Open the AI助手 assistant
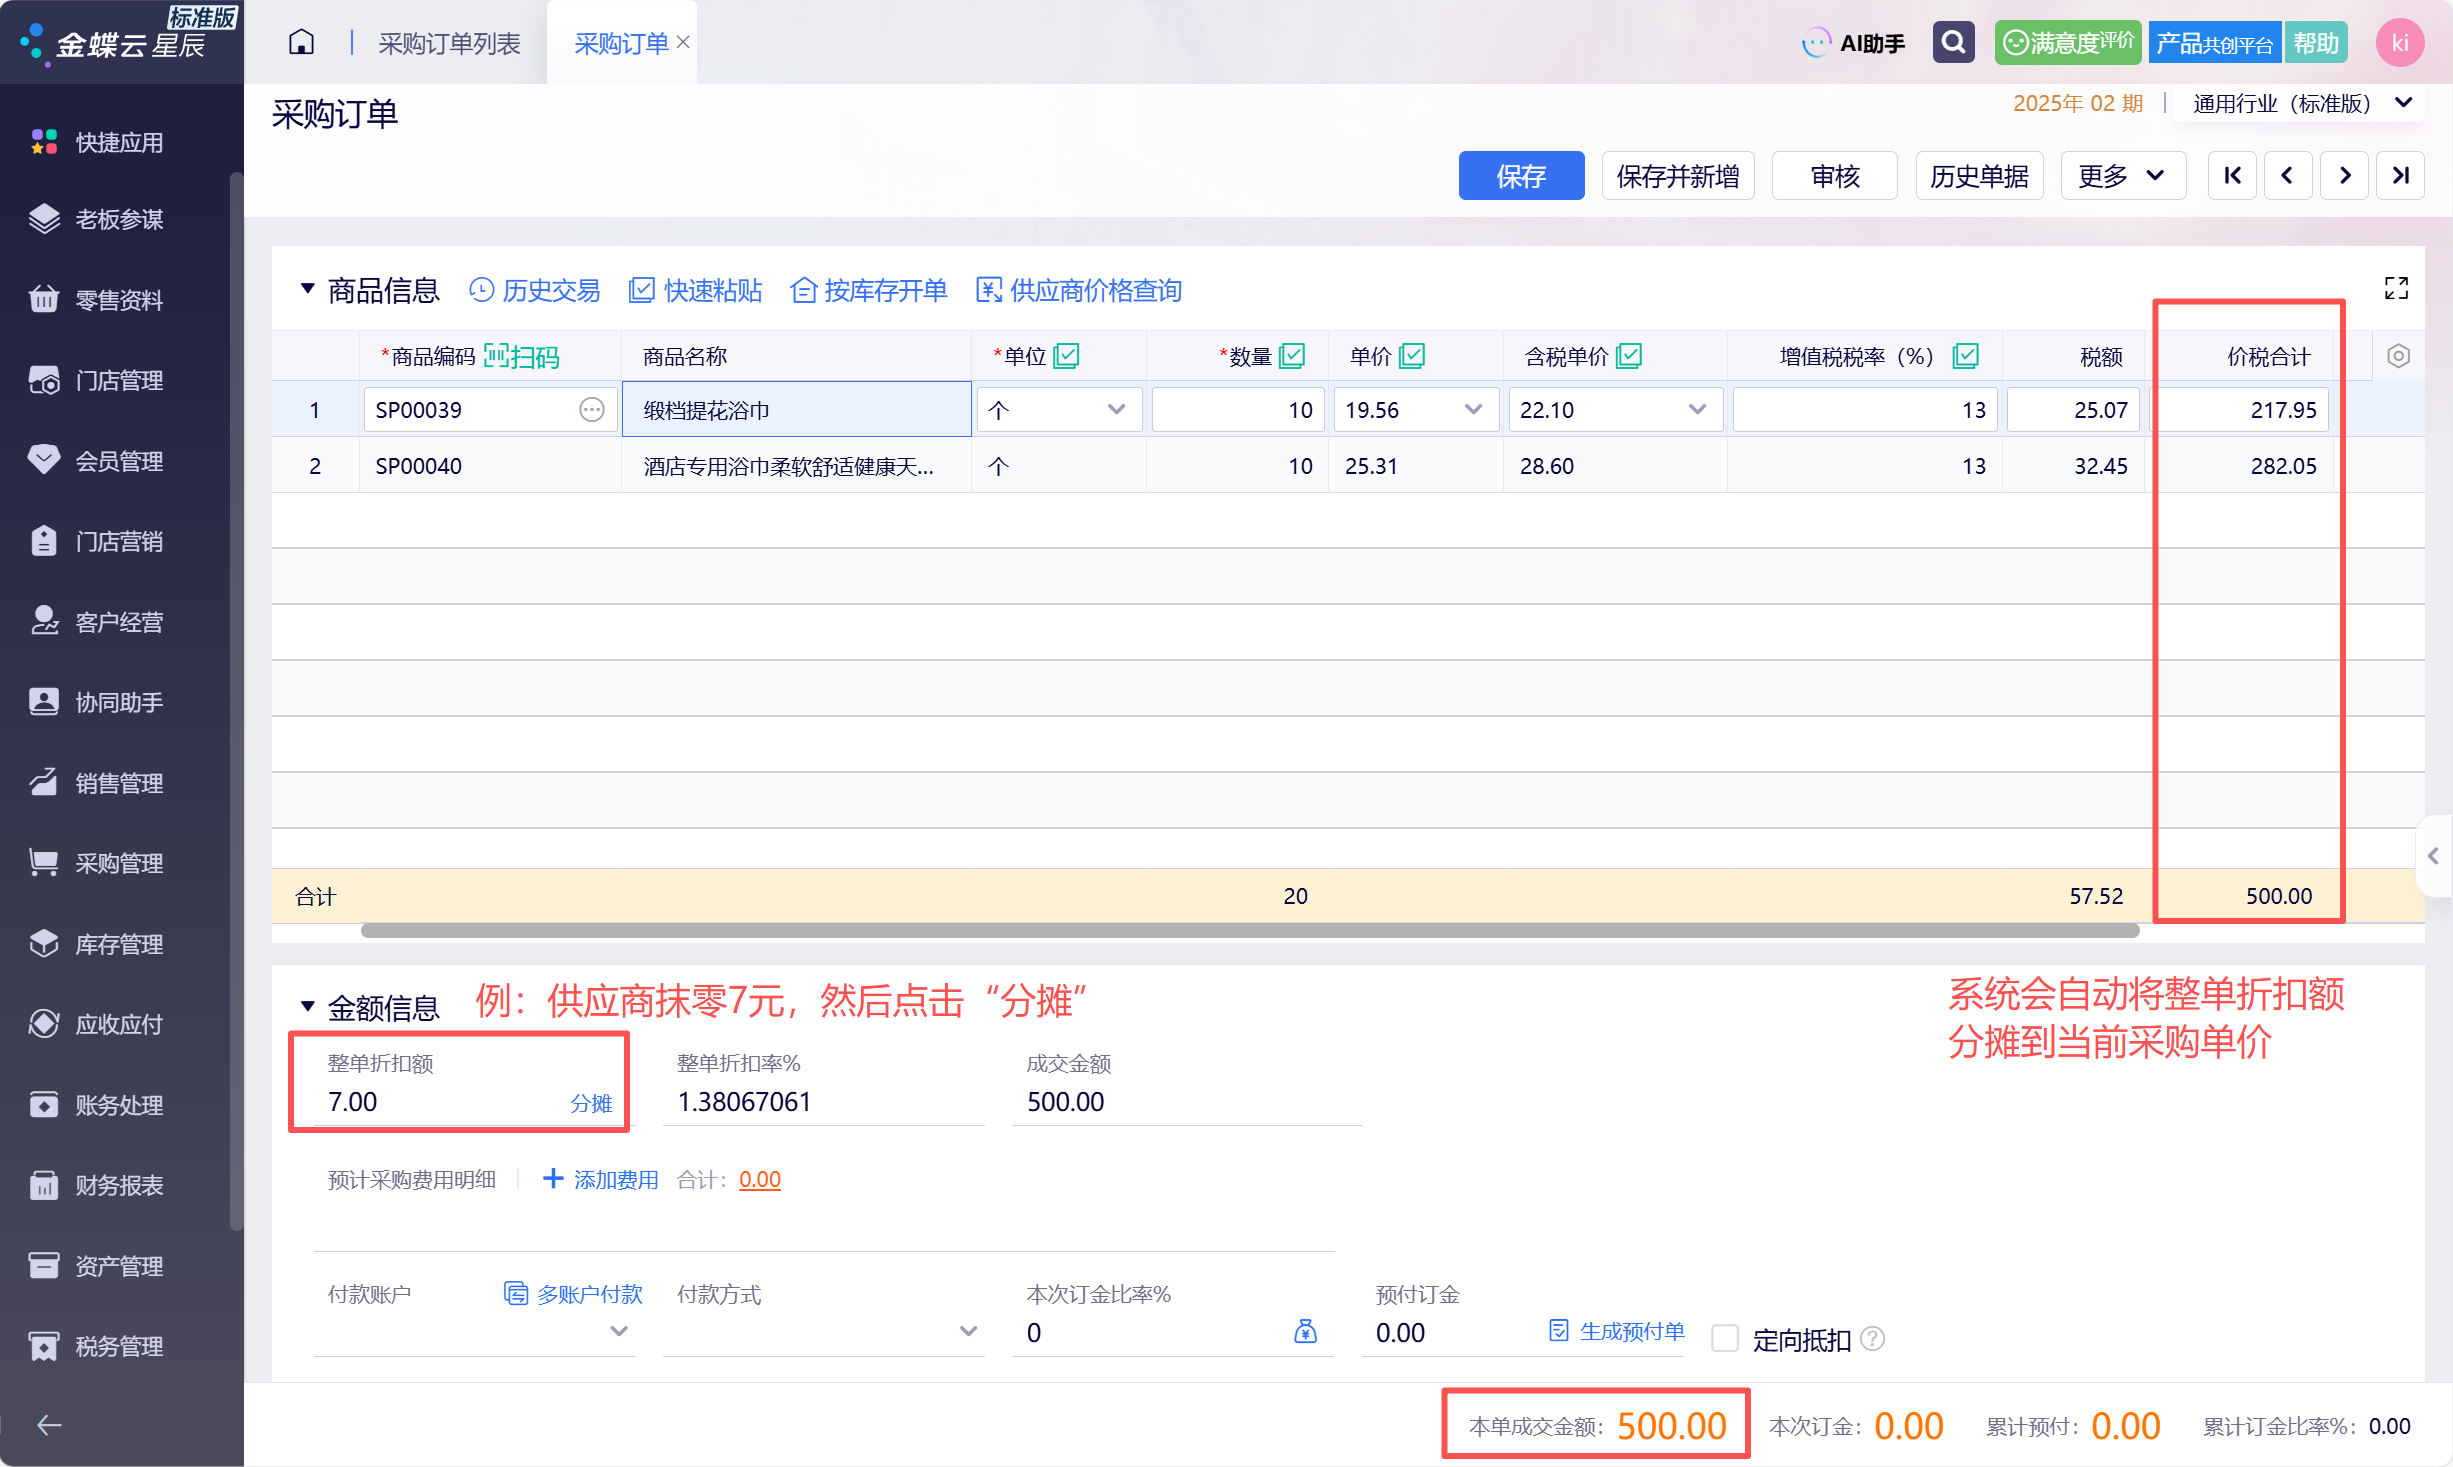The width and height of the screenshot is (2453, 1467). pyautogui.click(x=1854, y=43)
